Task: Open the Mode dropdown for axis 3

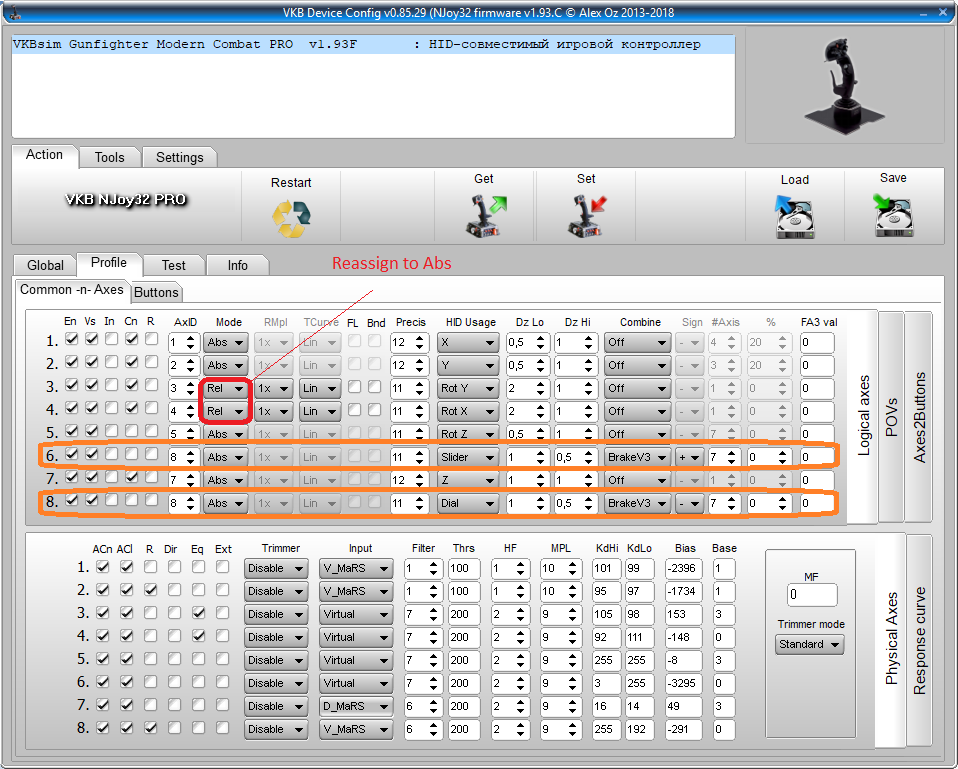Action: point(226,388)
